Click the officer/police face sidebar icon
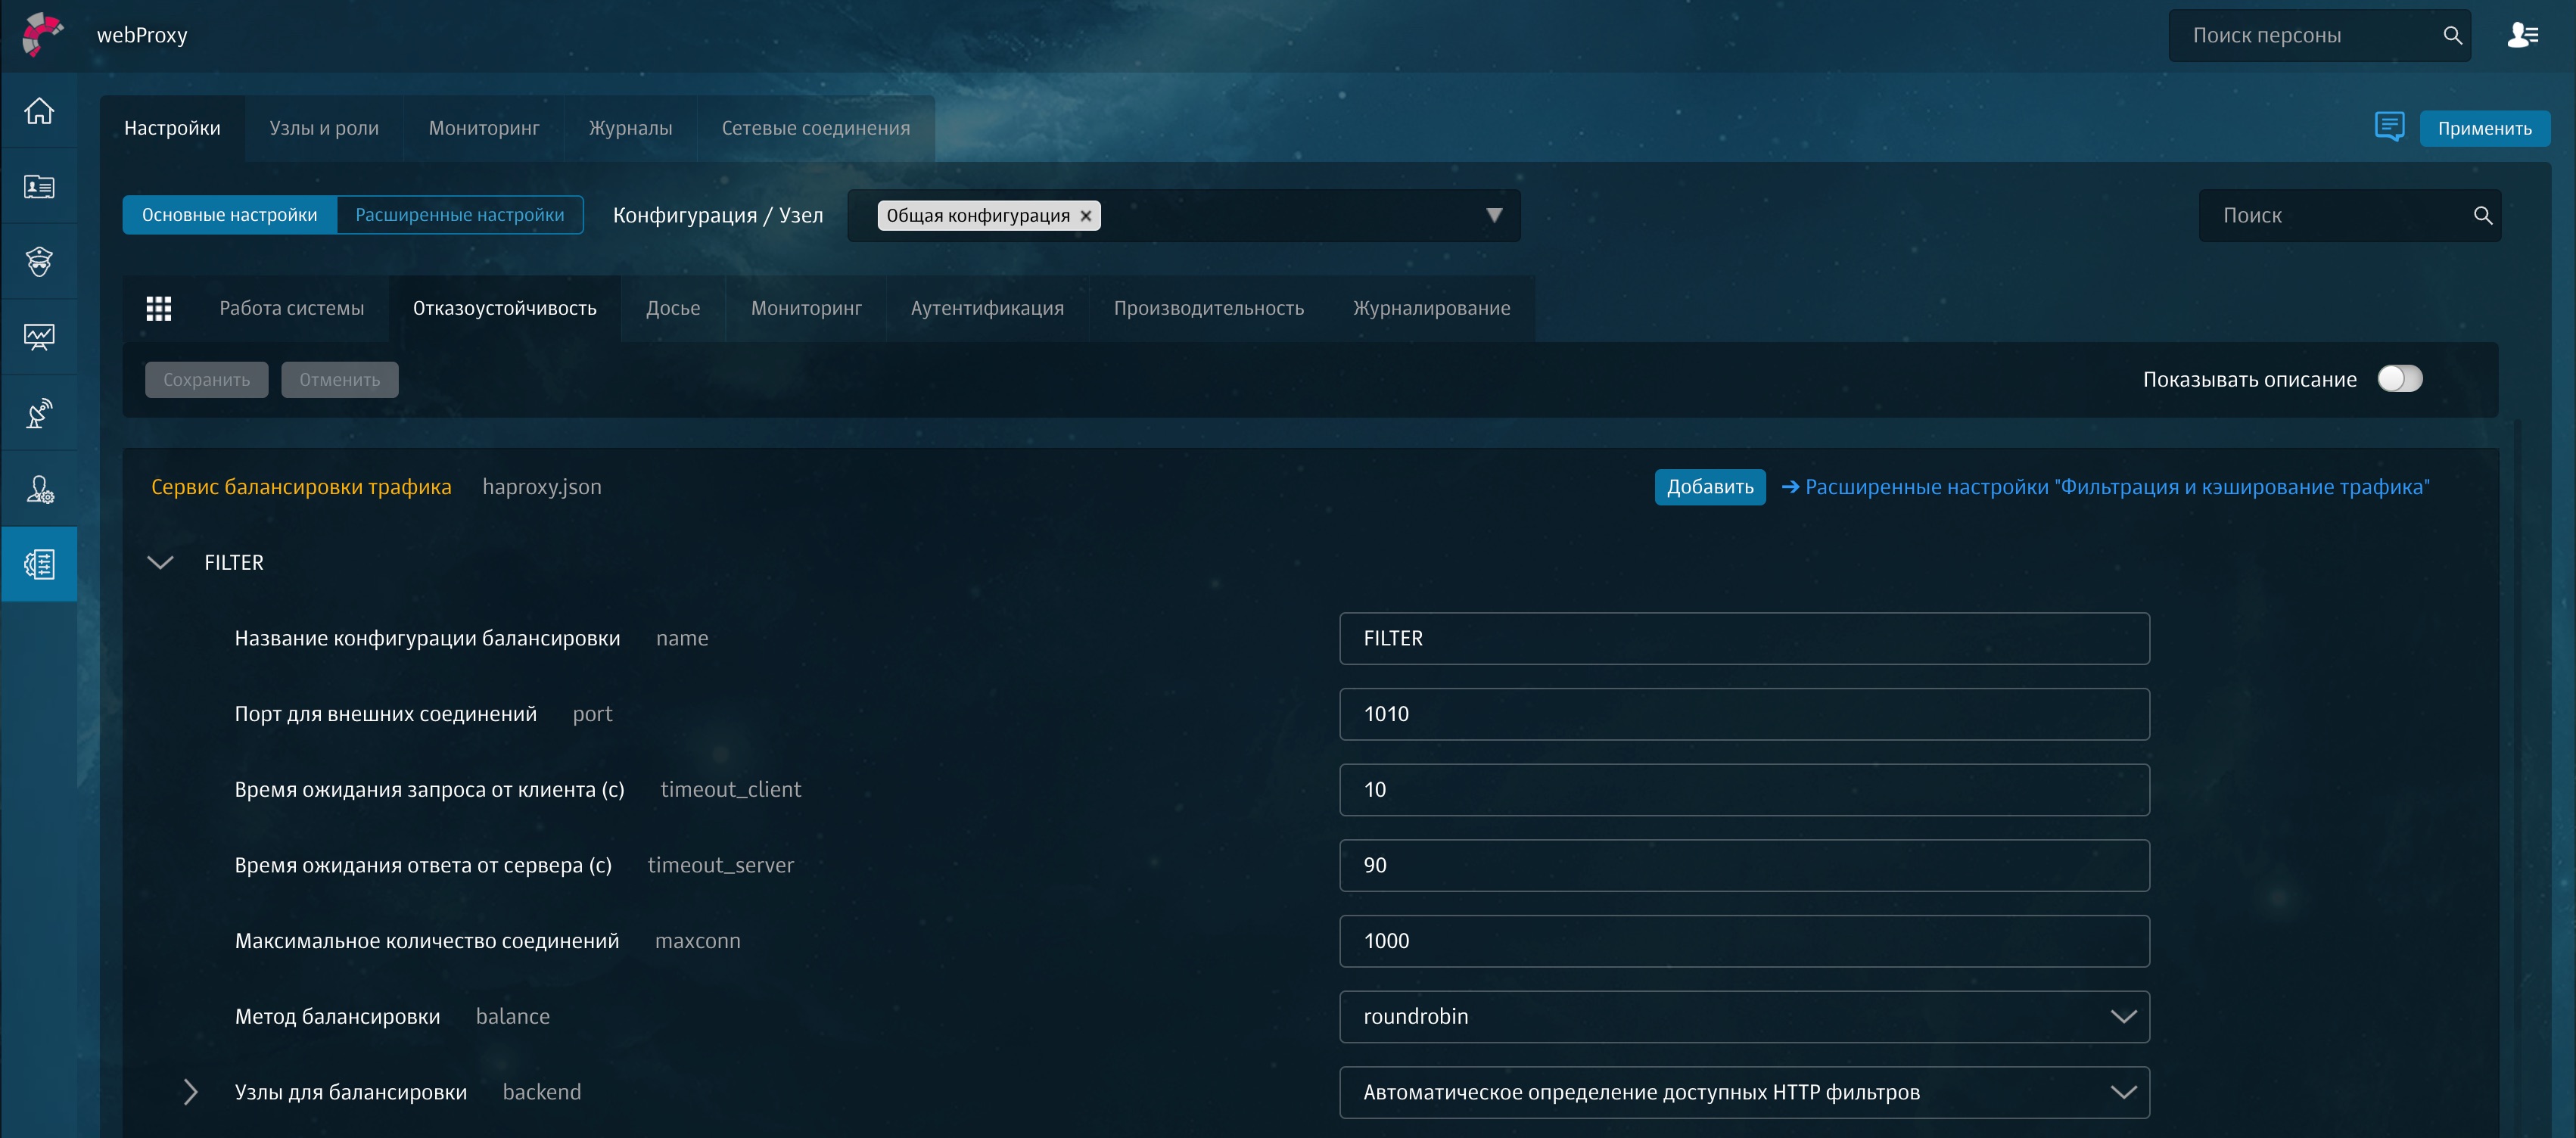The height and width of the screenshot is (1138, 2576). click(x=39, y=262)
